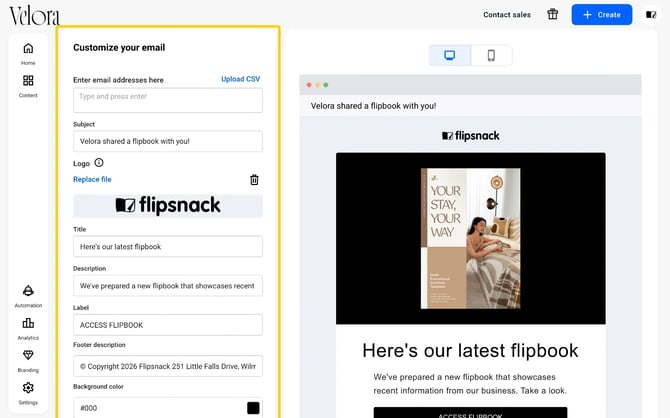Switch to mobile preview
Viewport: 670px width, 418px height.
point(491,55)
